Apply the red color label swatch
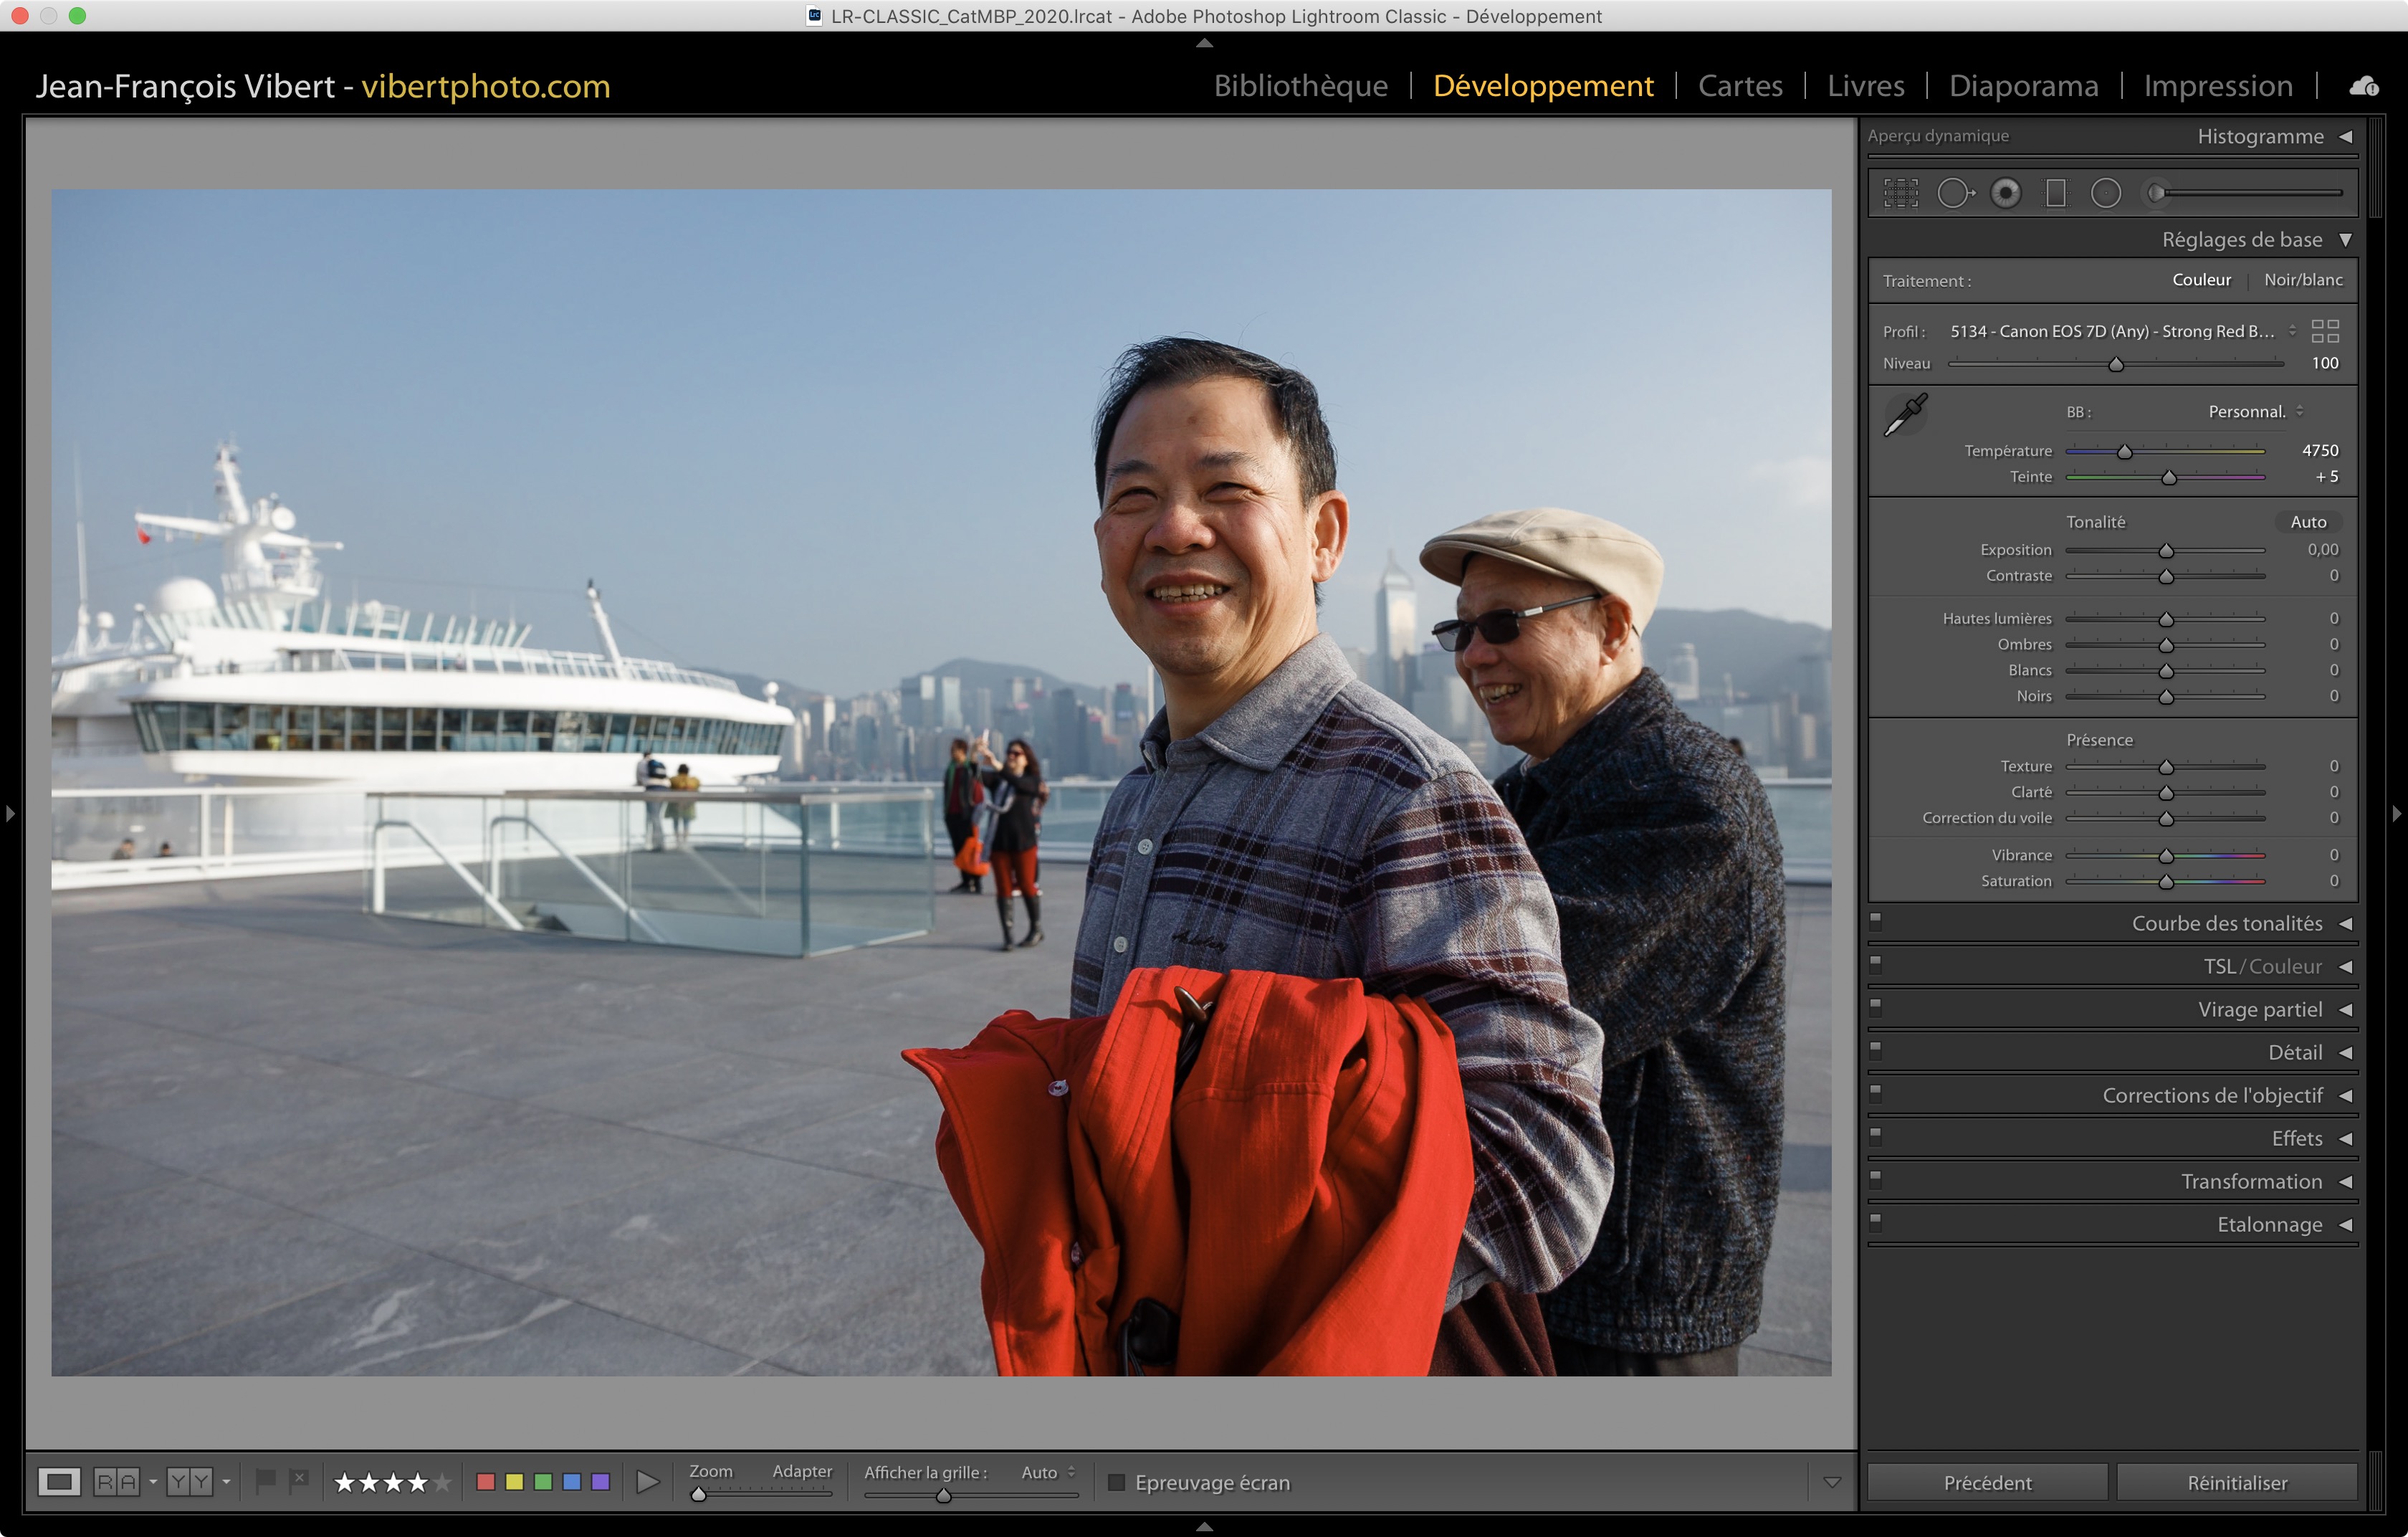2408x1537 pixels. point(486,1482)
